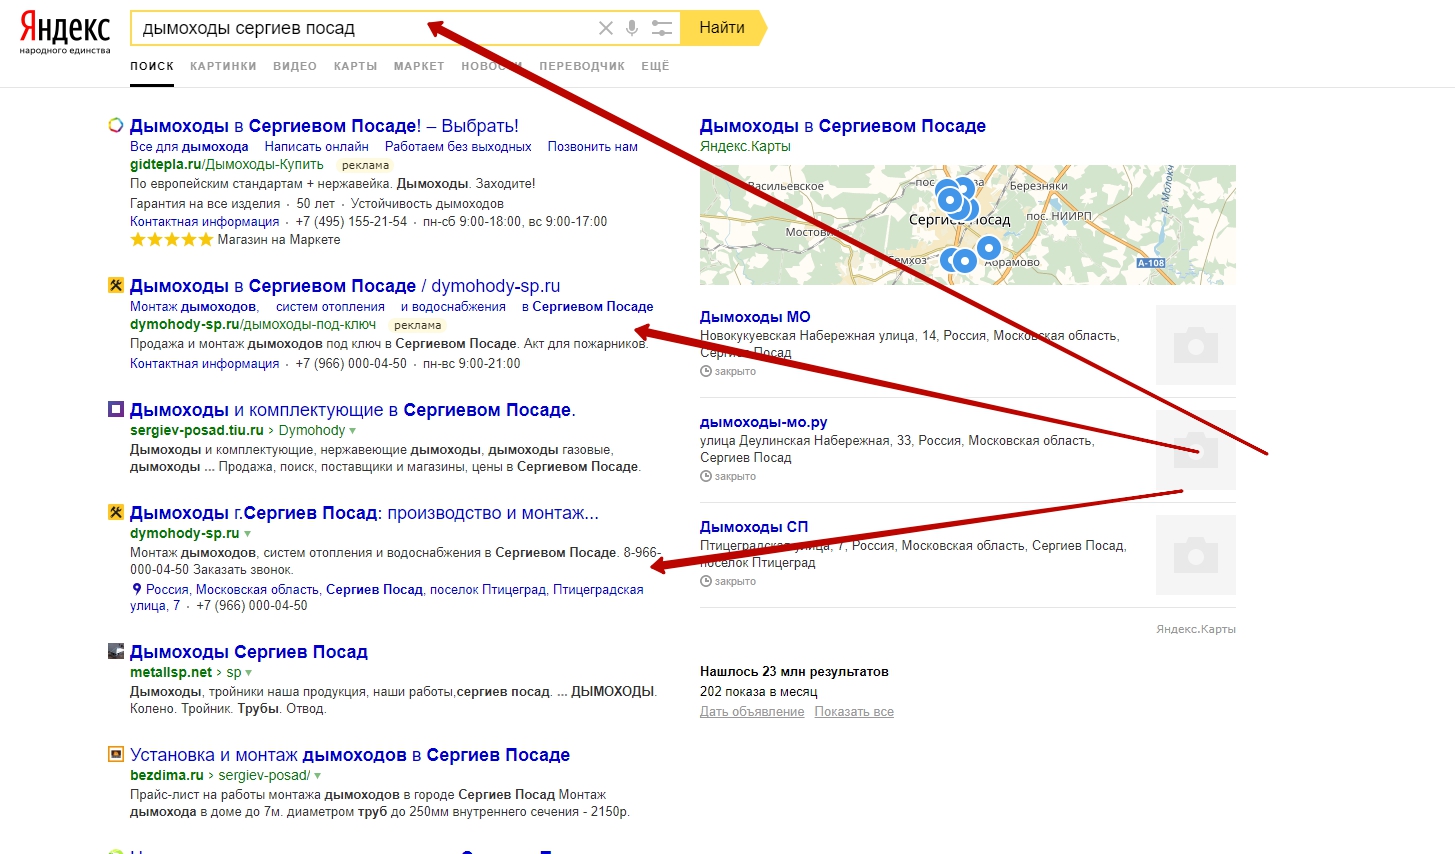
Task: Click favicon of 'производство и монтаж' result
Action: point(116,512)
